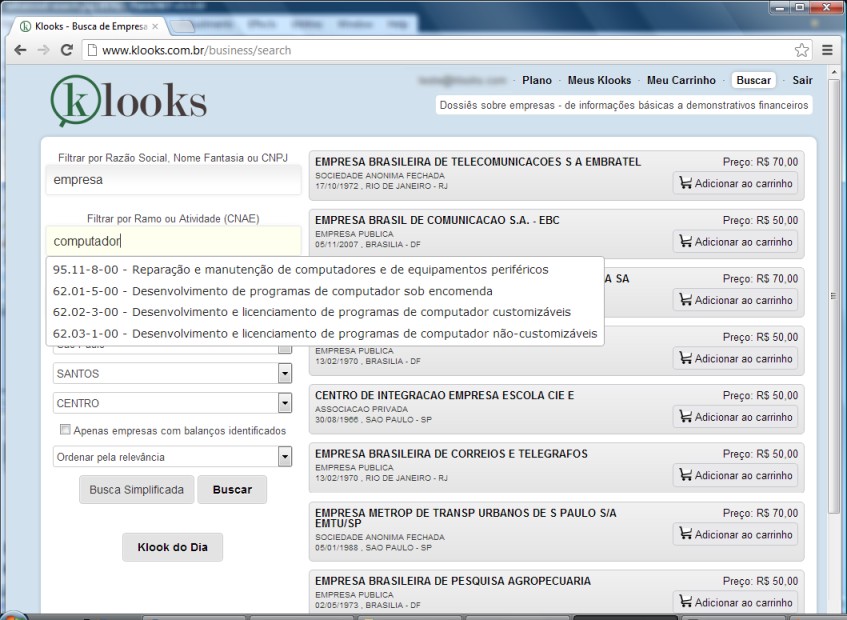Image resolution: width=847 pixels, height=620 pixels.
Task: Click the Klook do Dia button
Action: click(x=172, y=548)
